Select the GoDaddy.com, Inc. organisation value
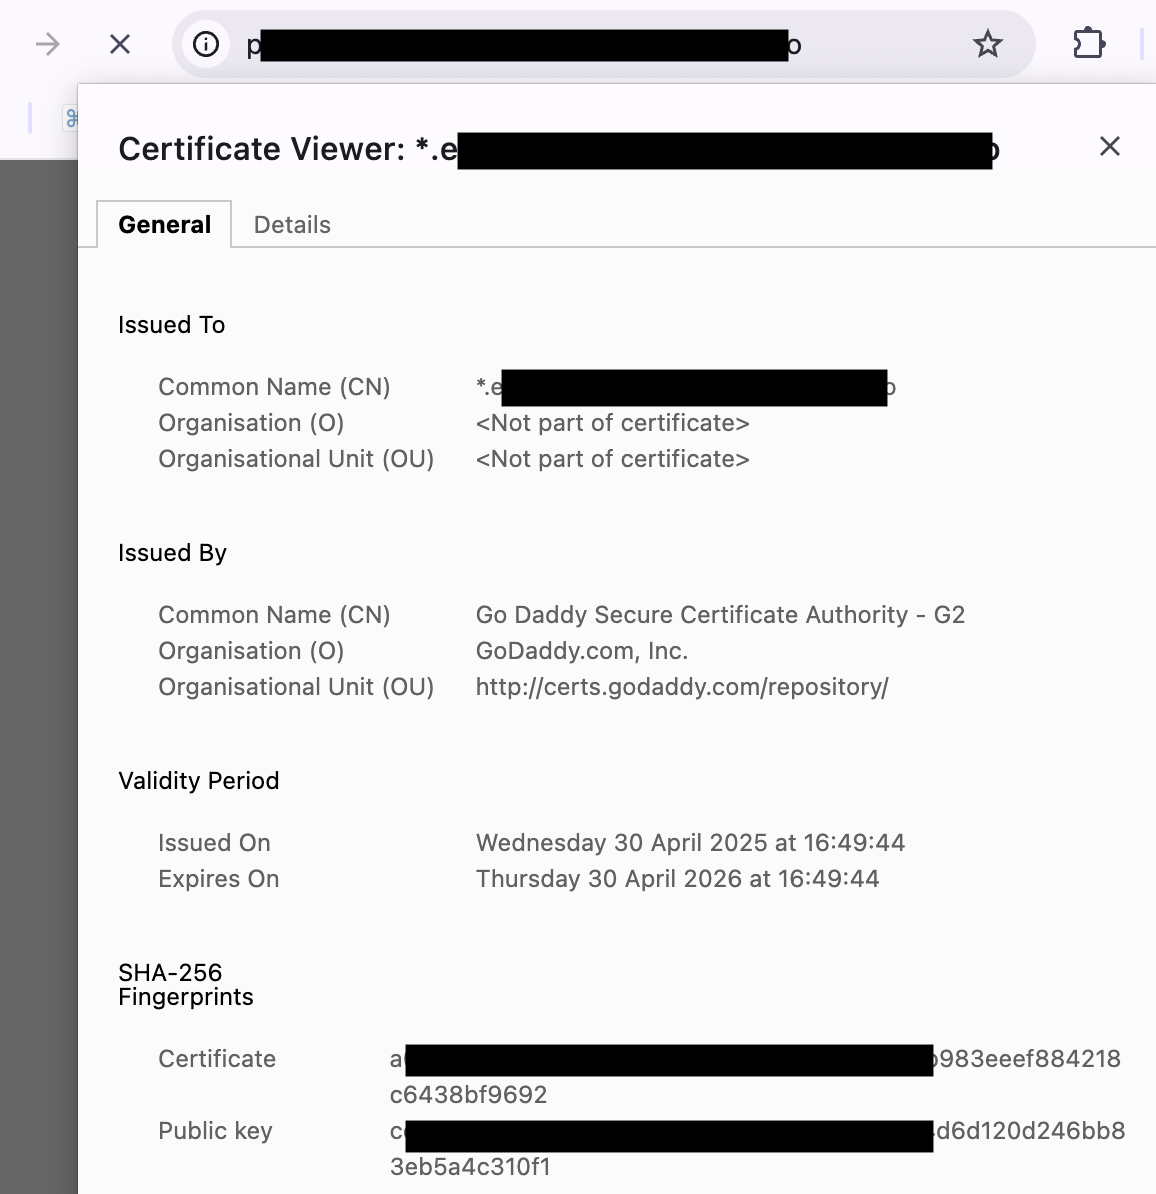Image resolution: width=1156 pixels, height=1194 pixels. click(x=582, y=651)
